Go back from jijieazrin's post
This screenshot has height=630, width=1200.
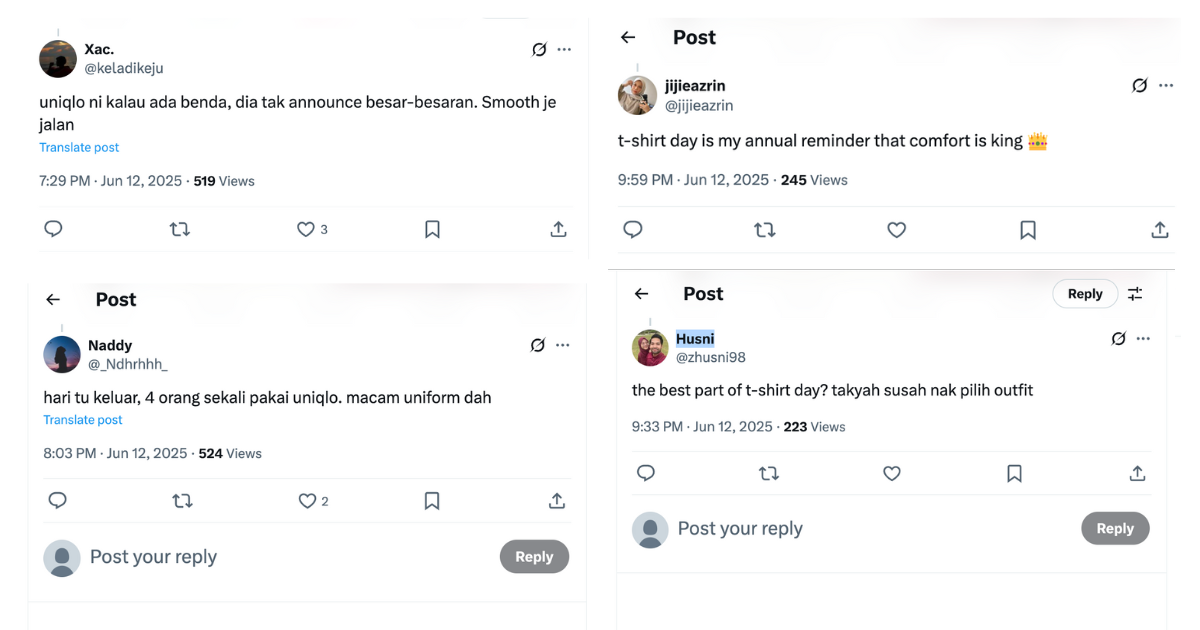(x=628, y=37)
